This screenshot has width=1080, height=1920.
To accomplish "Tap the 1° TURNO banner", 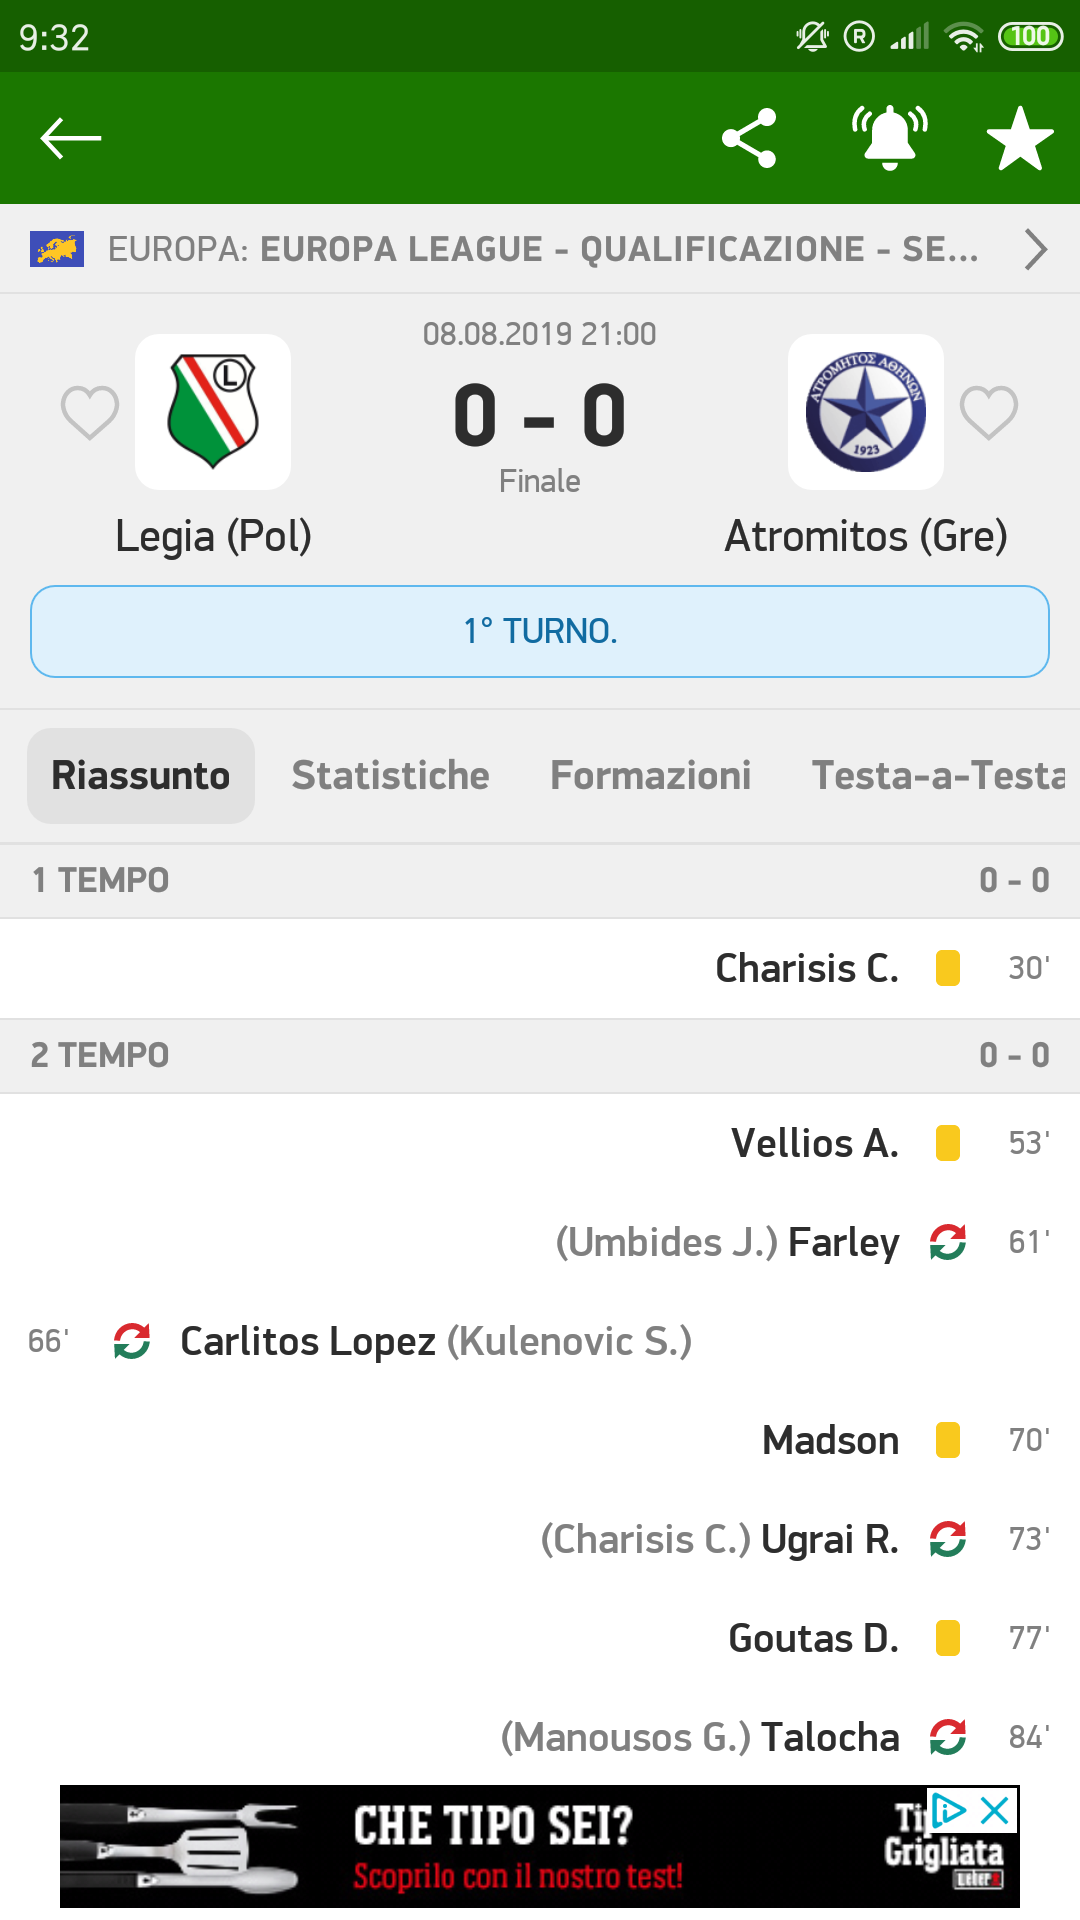I will (540, 631).
